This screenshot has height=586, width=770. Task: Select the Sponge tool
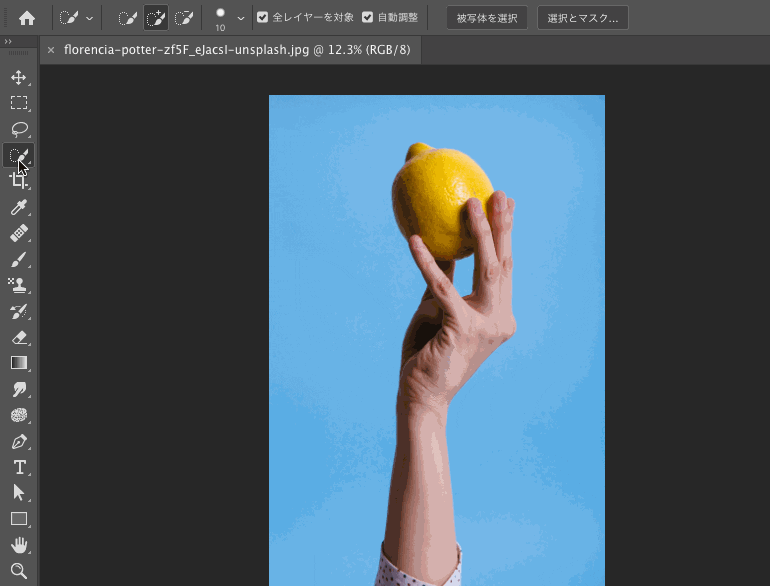[19, 415]
